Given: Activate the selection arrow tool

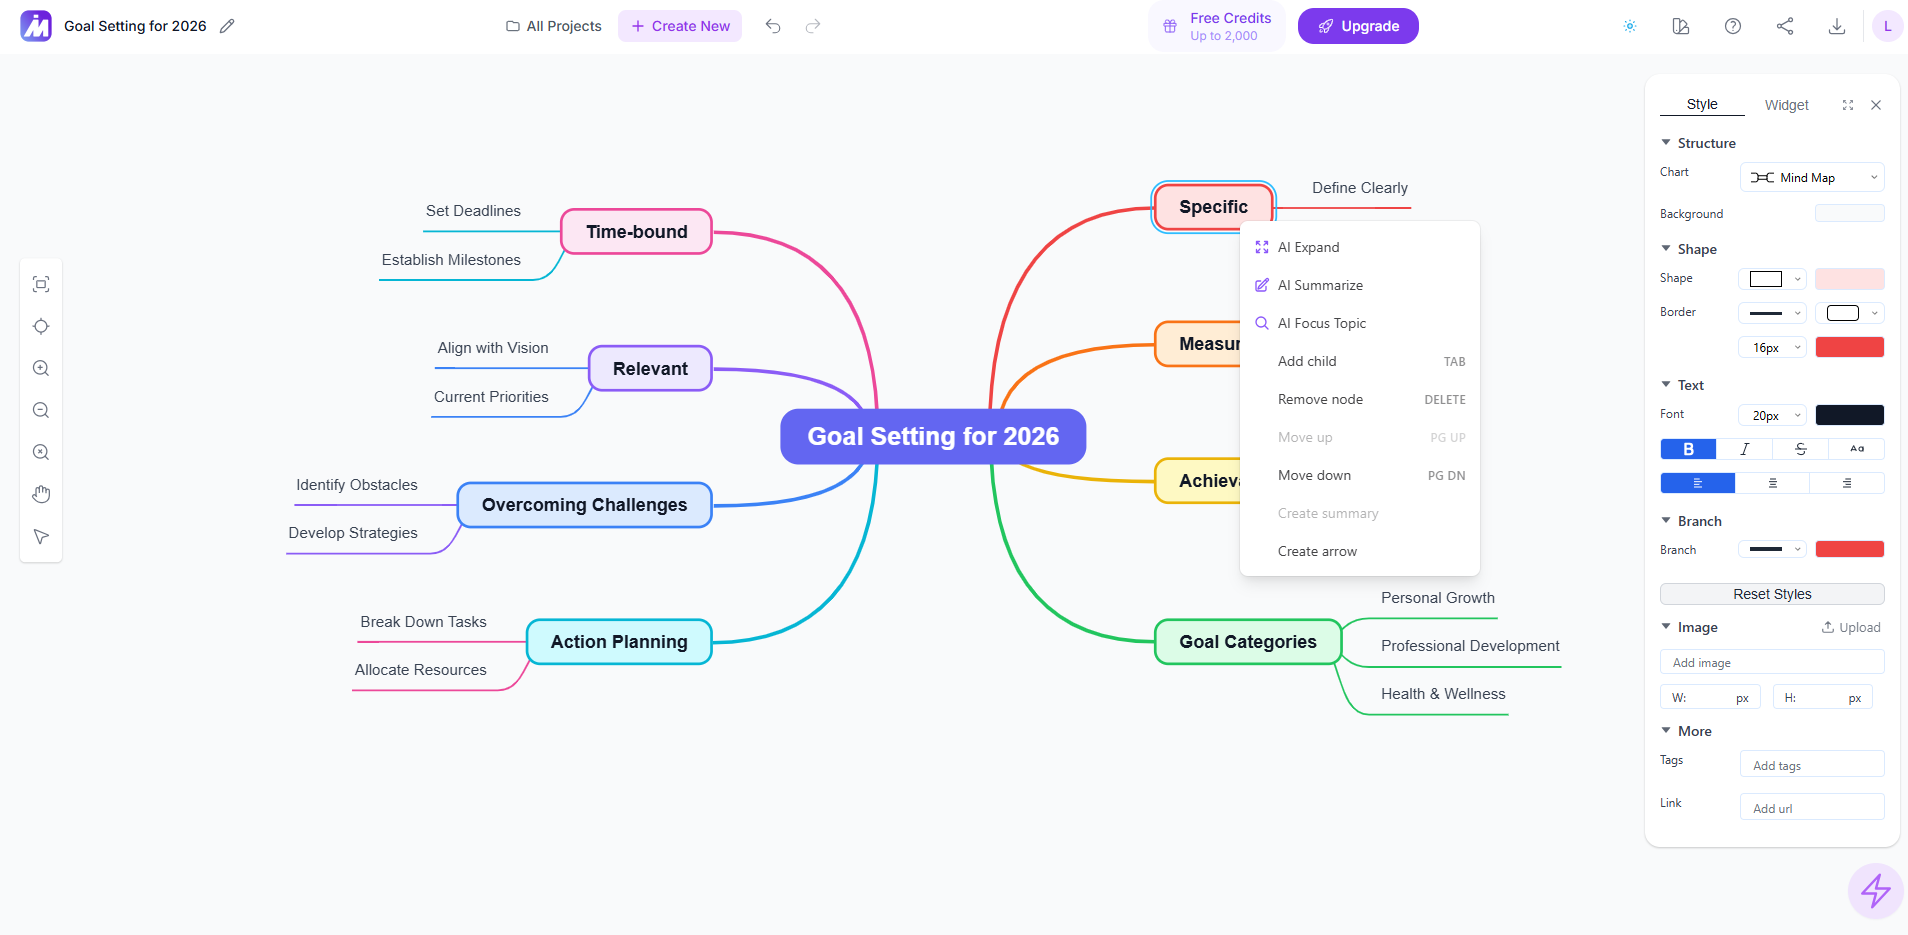Looking at the screenshot, I should tap(41, 536).
